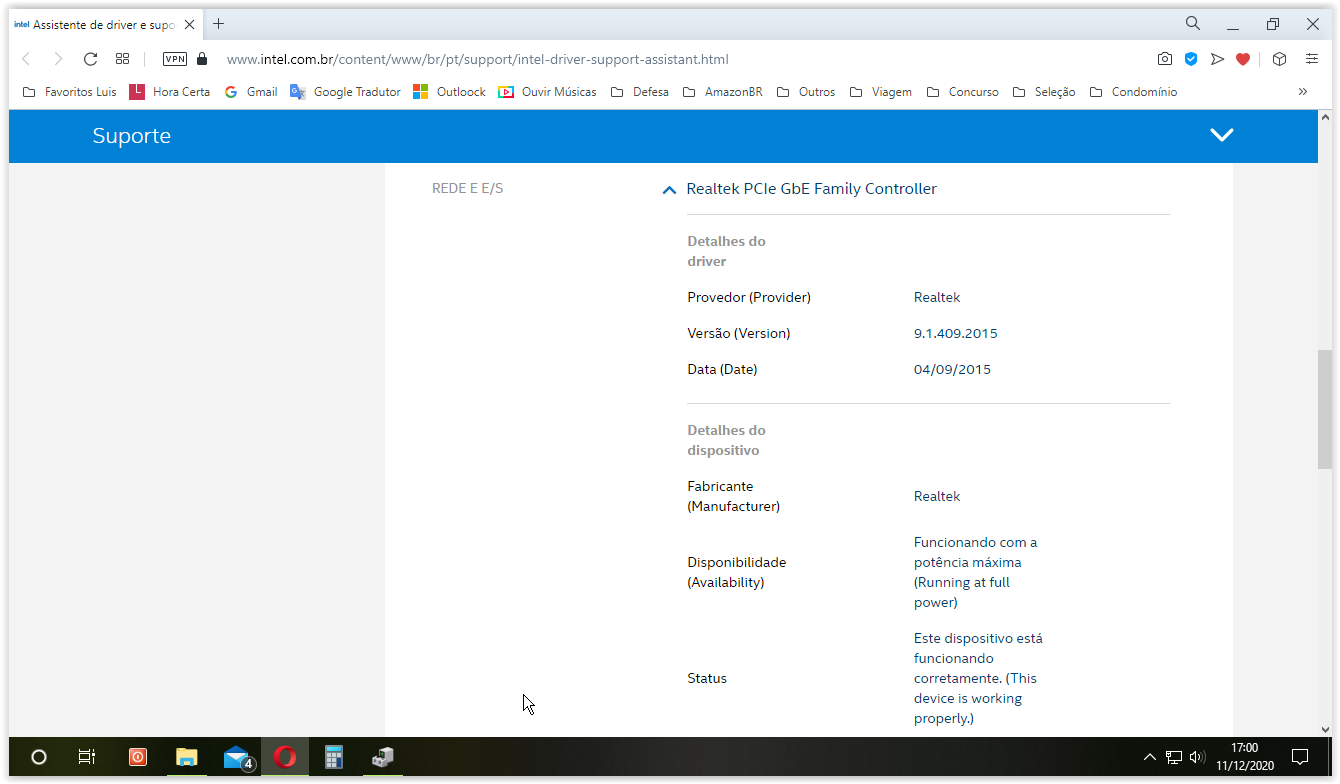This screenshot has width=1340, height=784.
Task: Open the Hora Certa bookmark
Action: point(170,92)
